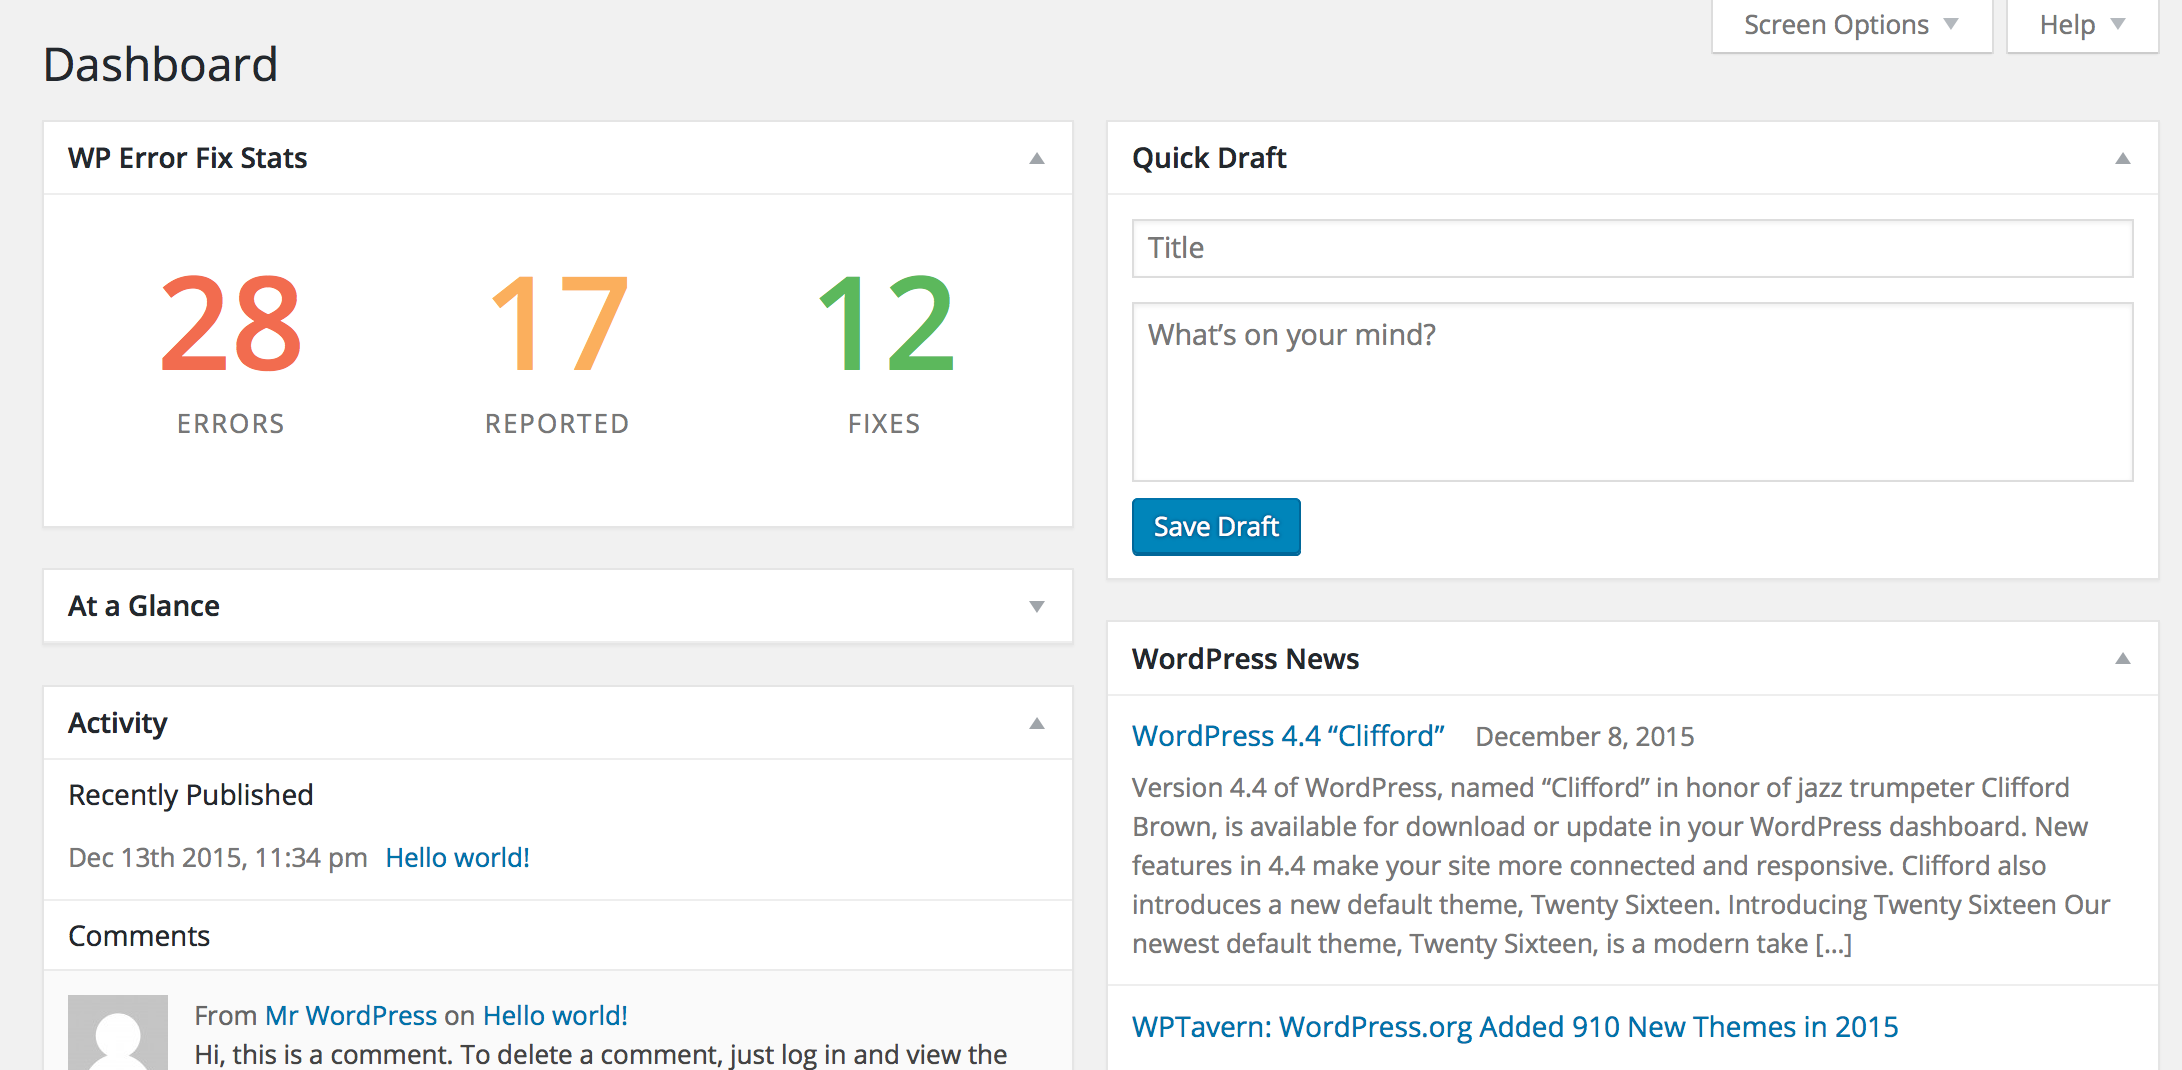Collapse the WordPress News widget
2182x1070 pixels.
point(2123,658)
